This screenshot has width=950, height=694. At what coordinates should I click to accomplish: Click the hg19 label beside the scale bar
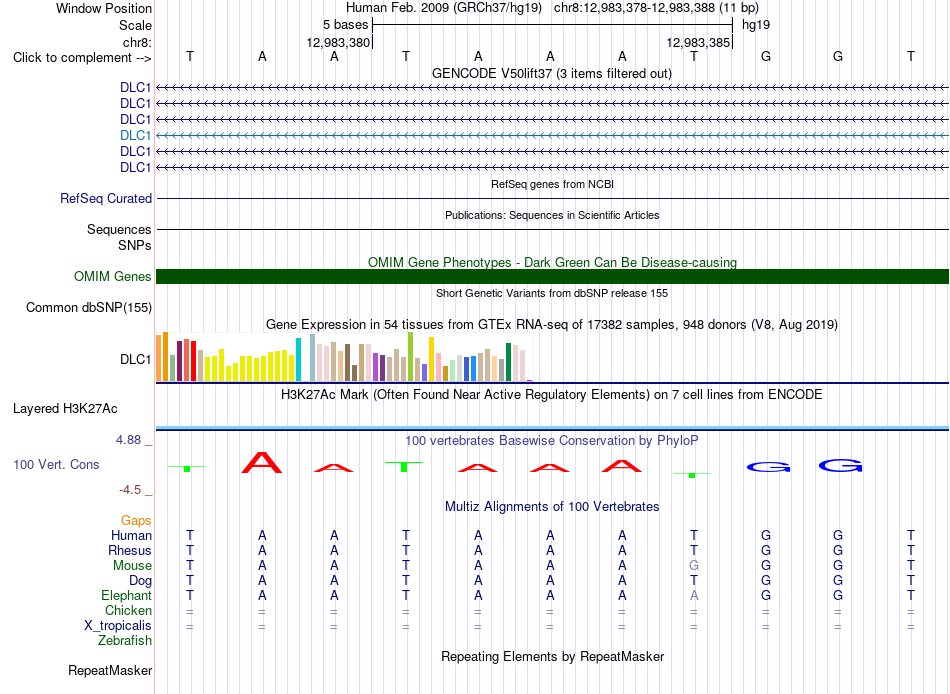[756, 25]
